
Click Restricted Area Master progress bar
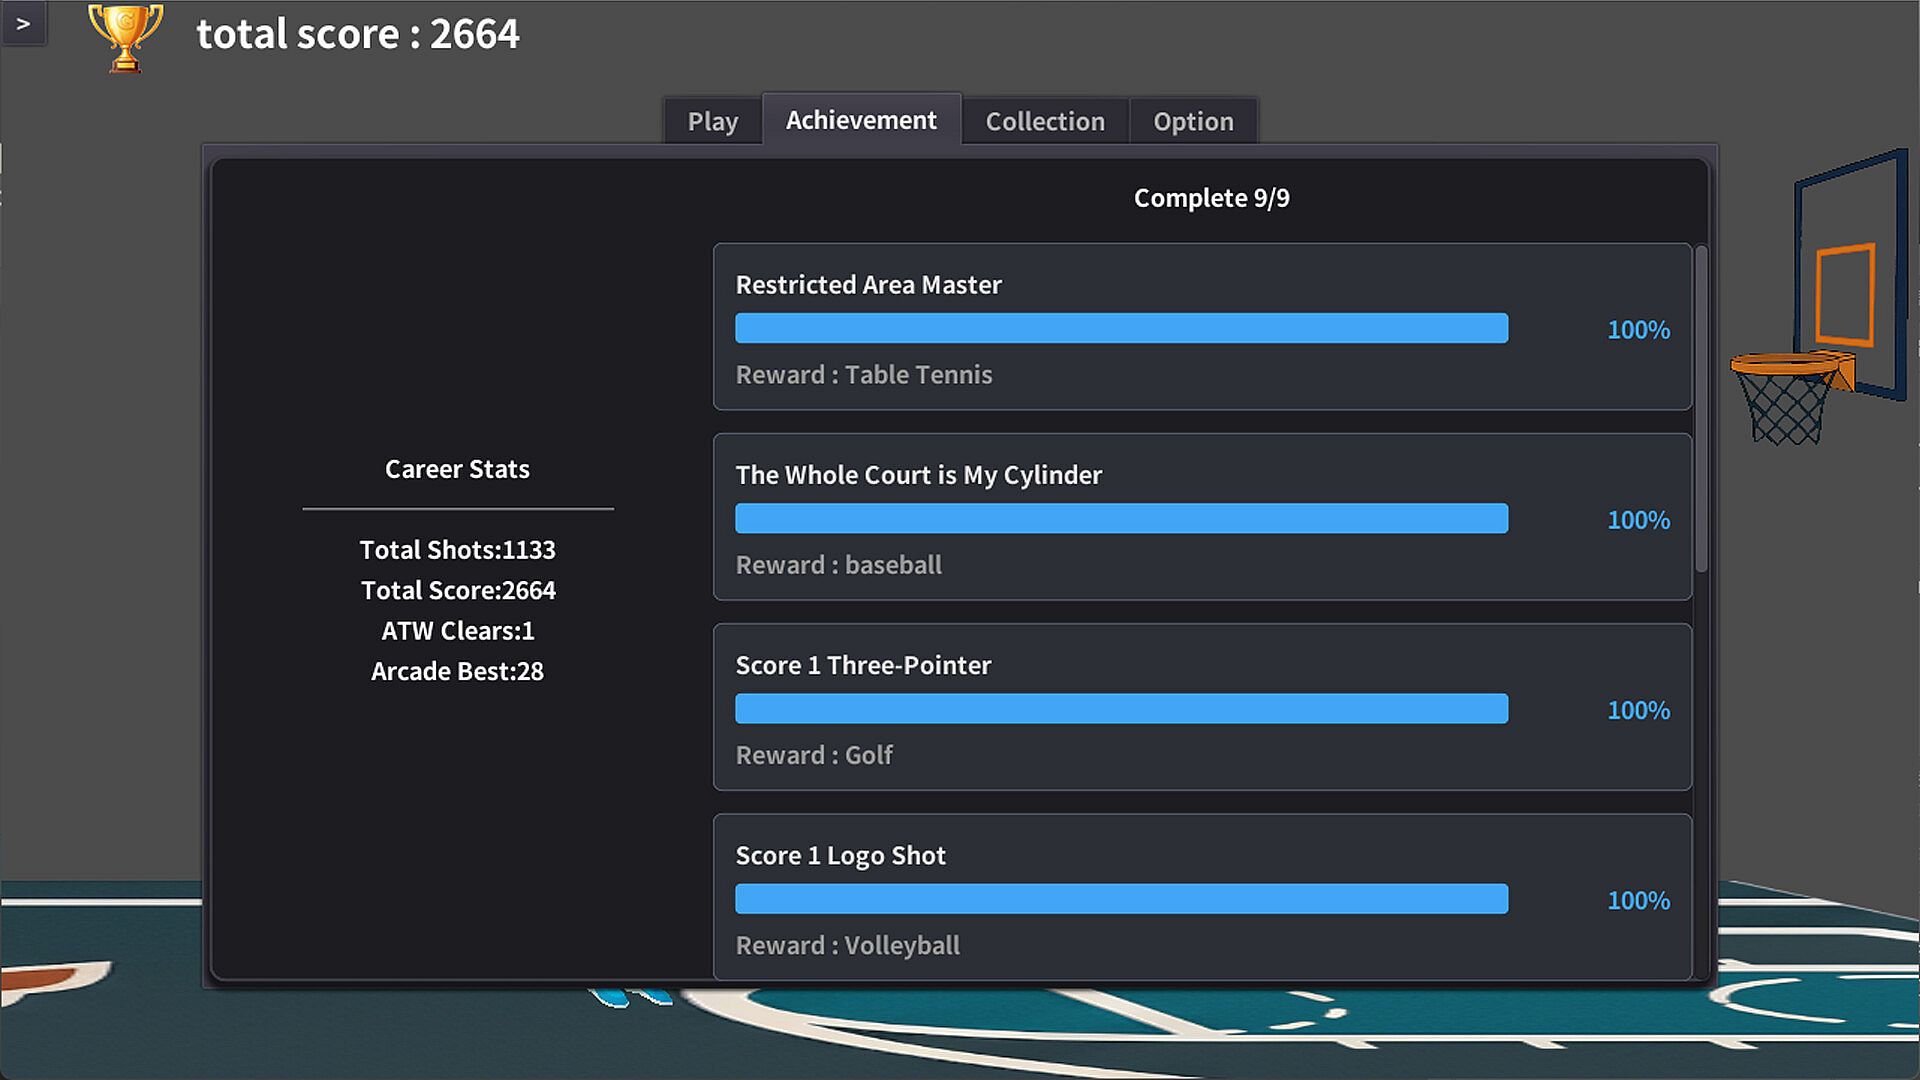pyautogui.click(x=1121, y=328)
